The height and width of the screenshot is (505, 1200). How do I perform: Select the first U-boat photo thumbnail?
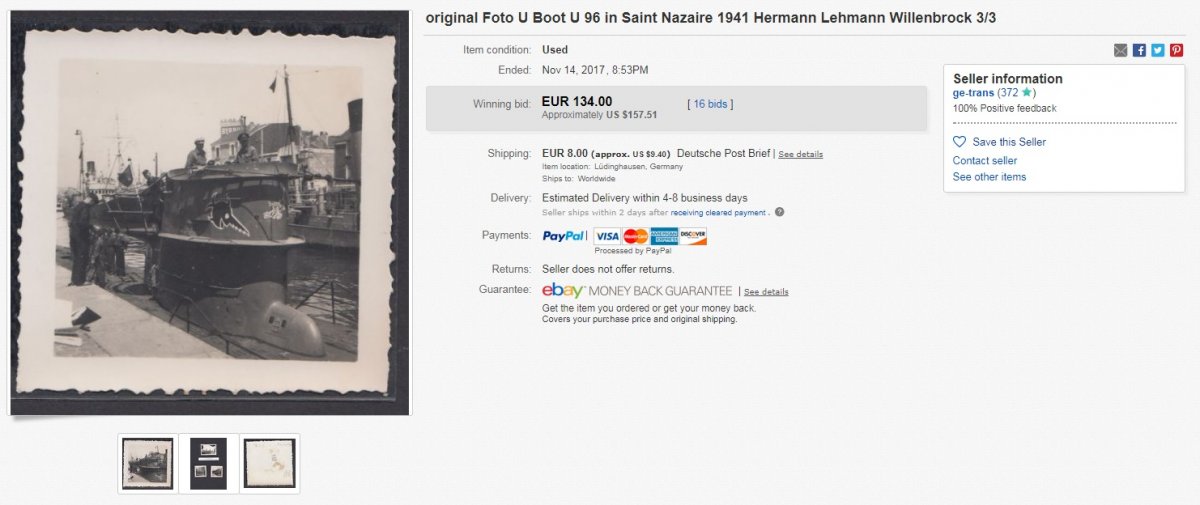148,463
